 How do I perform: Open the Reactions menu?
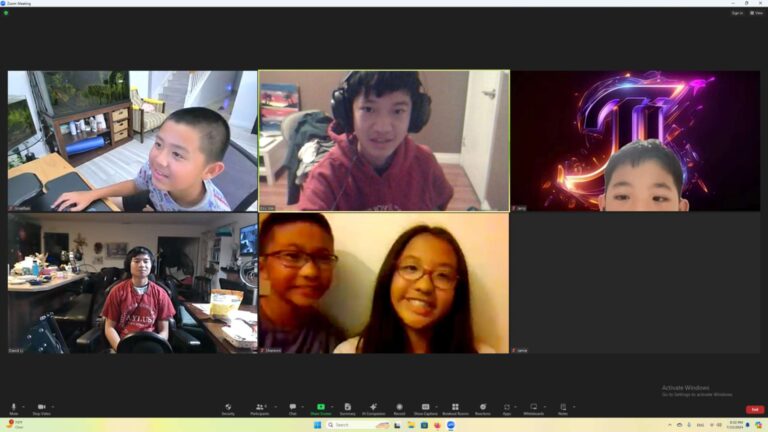[x=483, y=409]
